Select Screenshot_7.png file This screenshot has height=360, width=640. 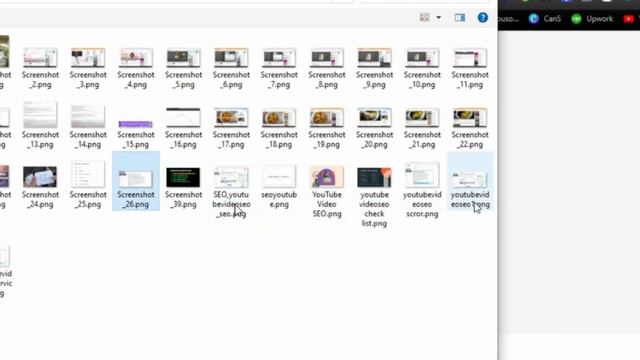(279, 68)
